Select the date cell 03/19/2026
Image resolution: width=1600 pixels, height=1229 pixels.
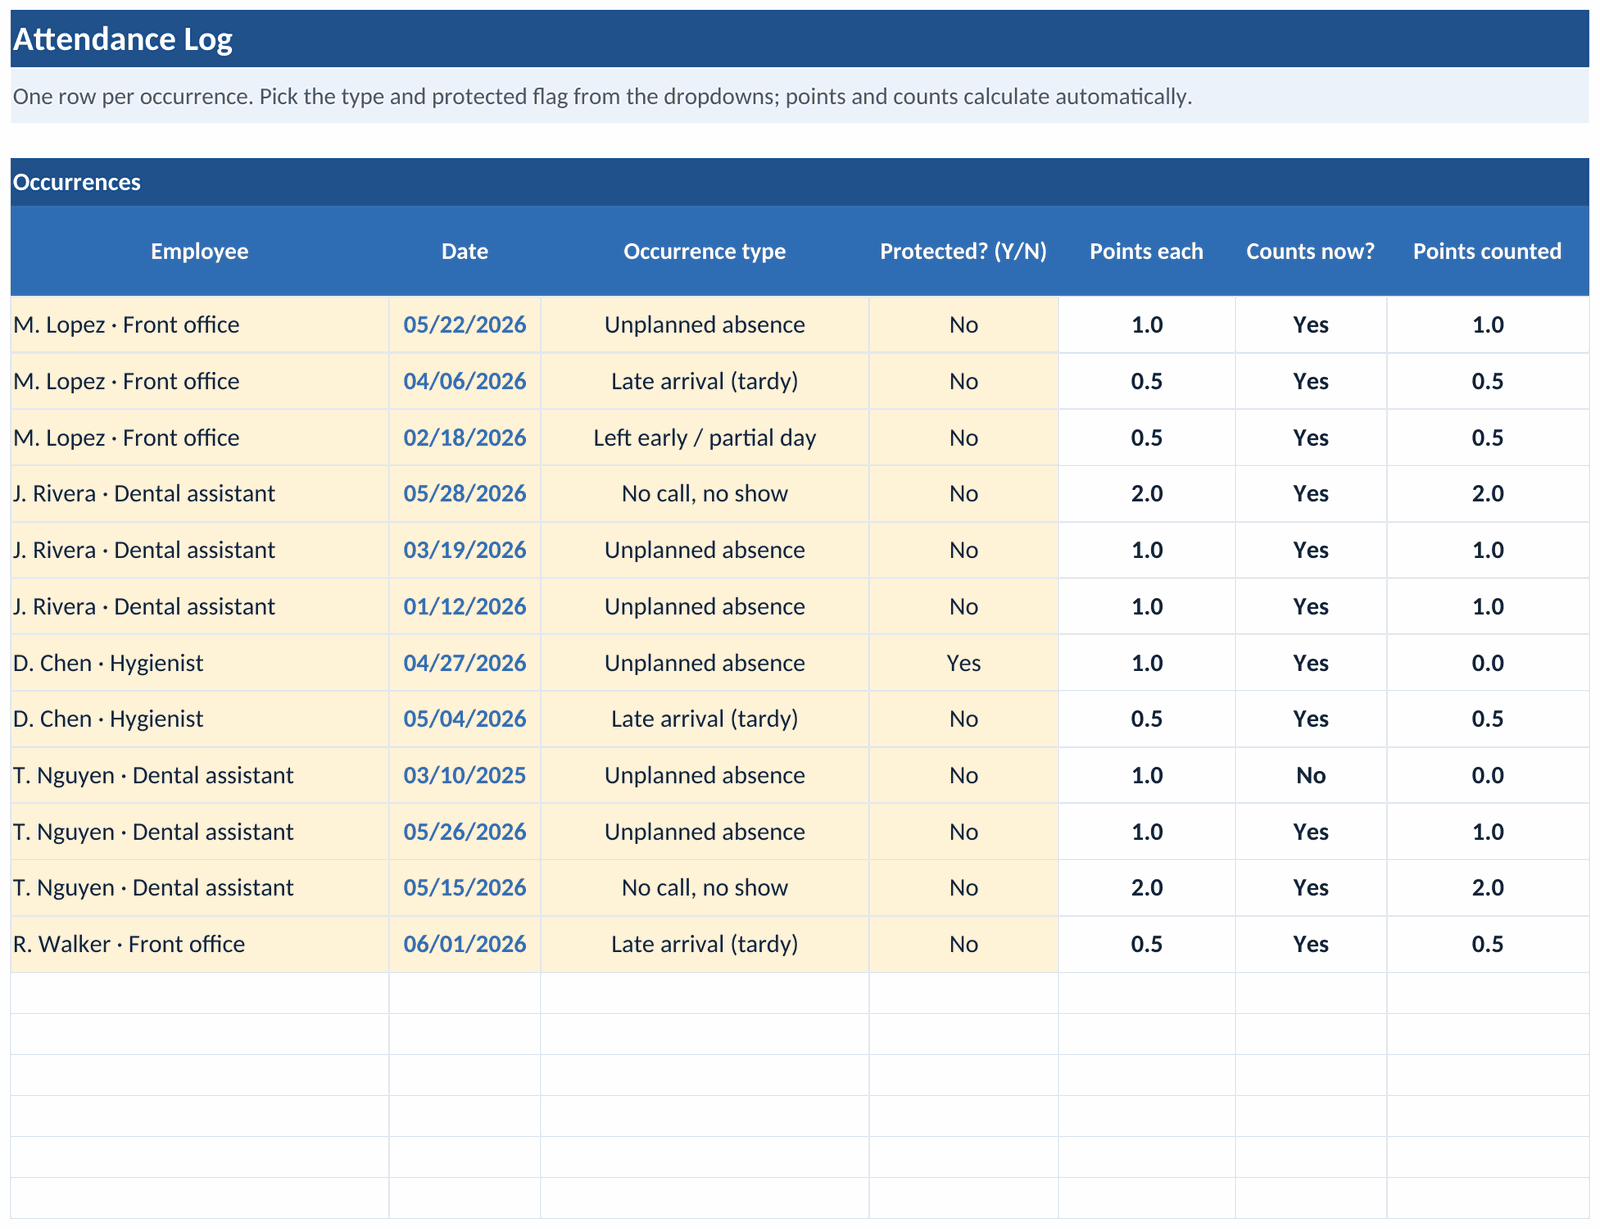[465, 550]
